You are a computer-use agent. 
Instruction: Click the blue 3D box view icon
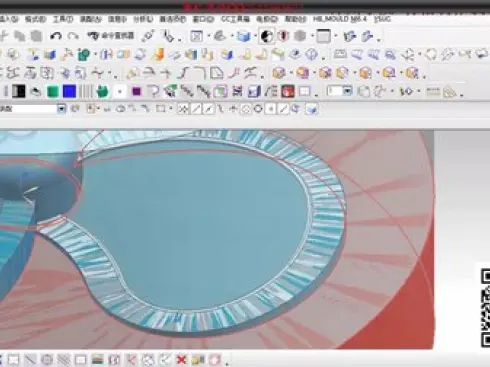(x=243, y=36)
